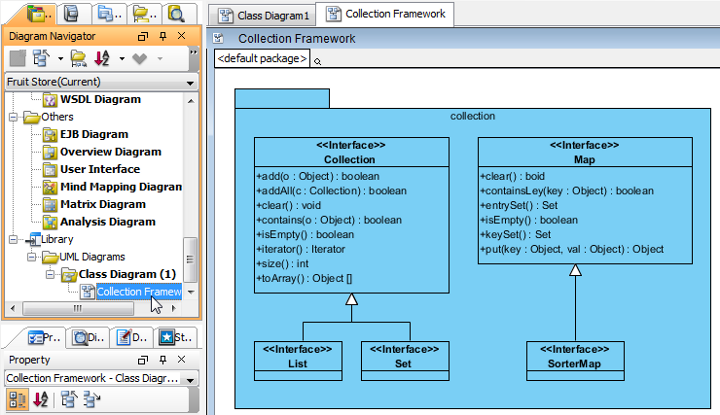Screen dimensions: 720x415
Task: Pin the Property panel
Action: (x=163, y=360)
